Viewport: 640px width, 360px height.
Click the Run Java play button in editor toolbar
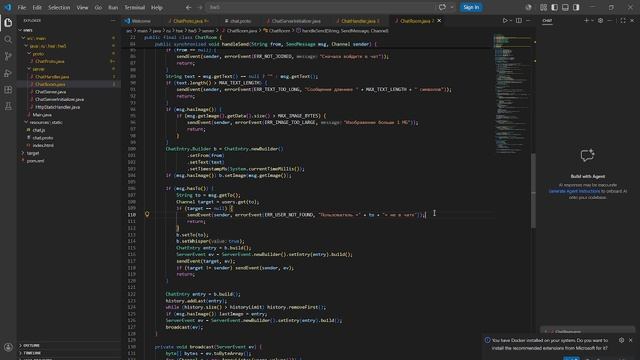[x=505, y=20]
